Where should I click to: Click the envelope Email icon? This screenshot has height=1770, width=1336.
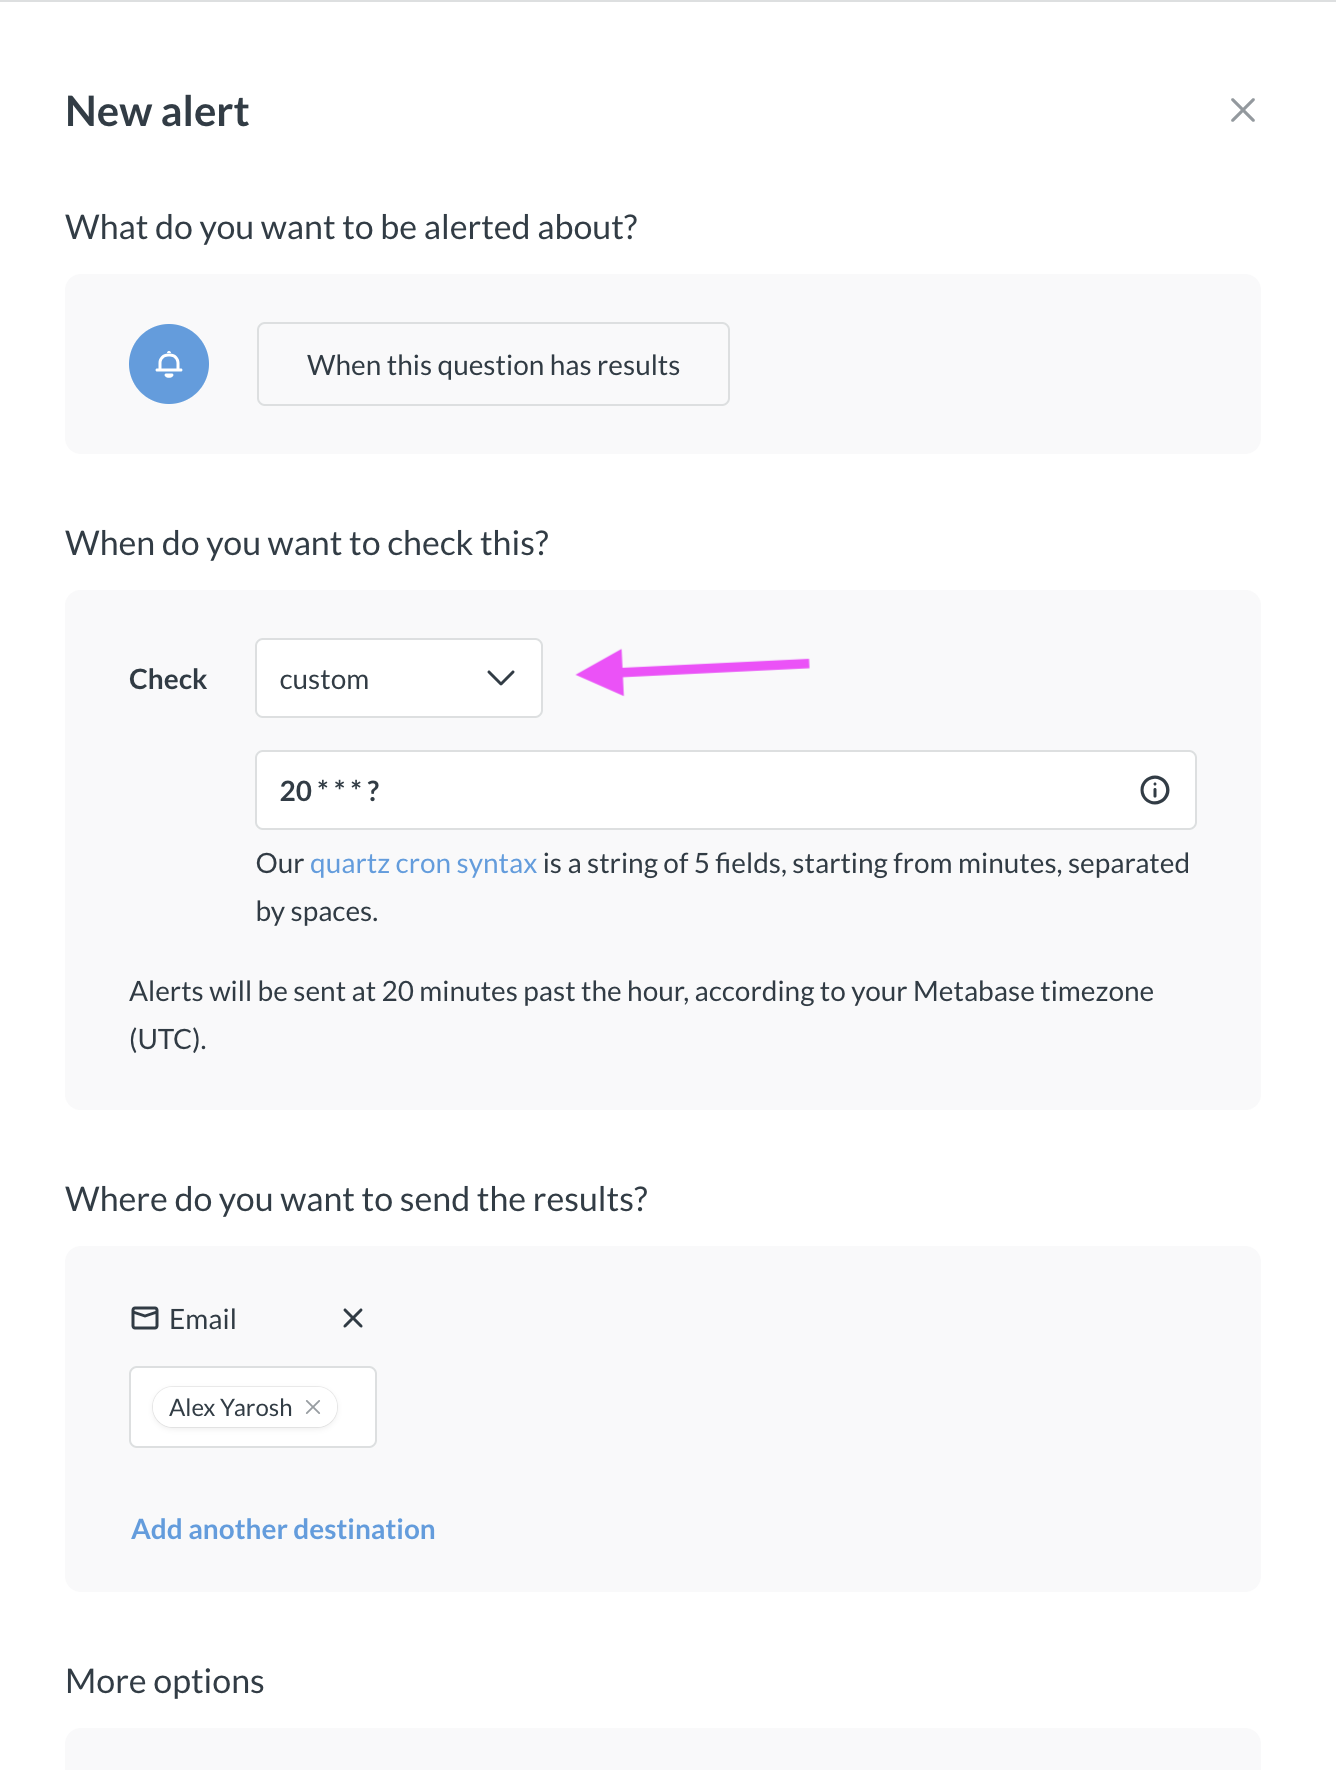[x=145, y=1318]
